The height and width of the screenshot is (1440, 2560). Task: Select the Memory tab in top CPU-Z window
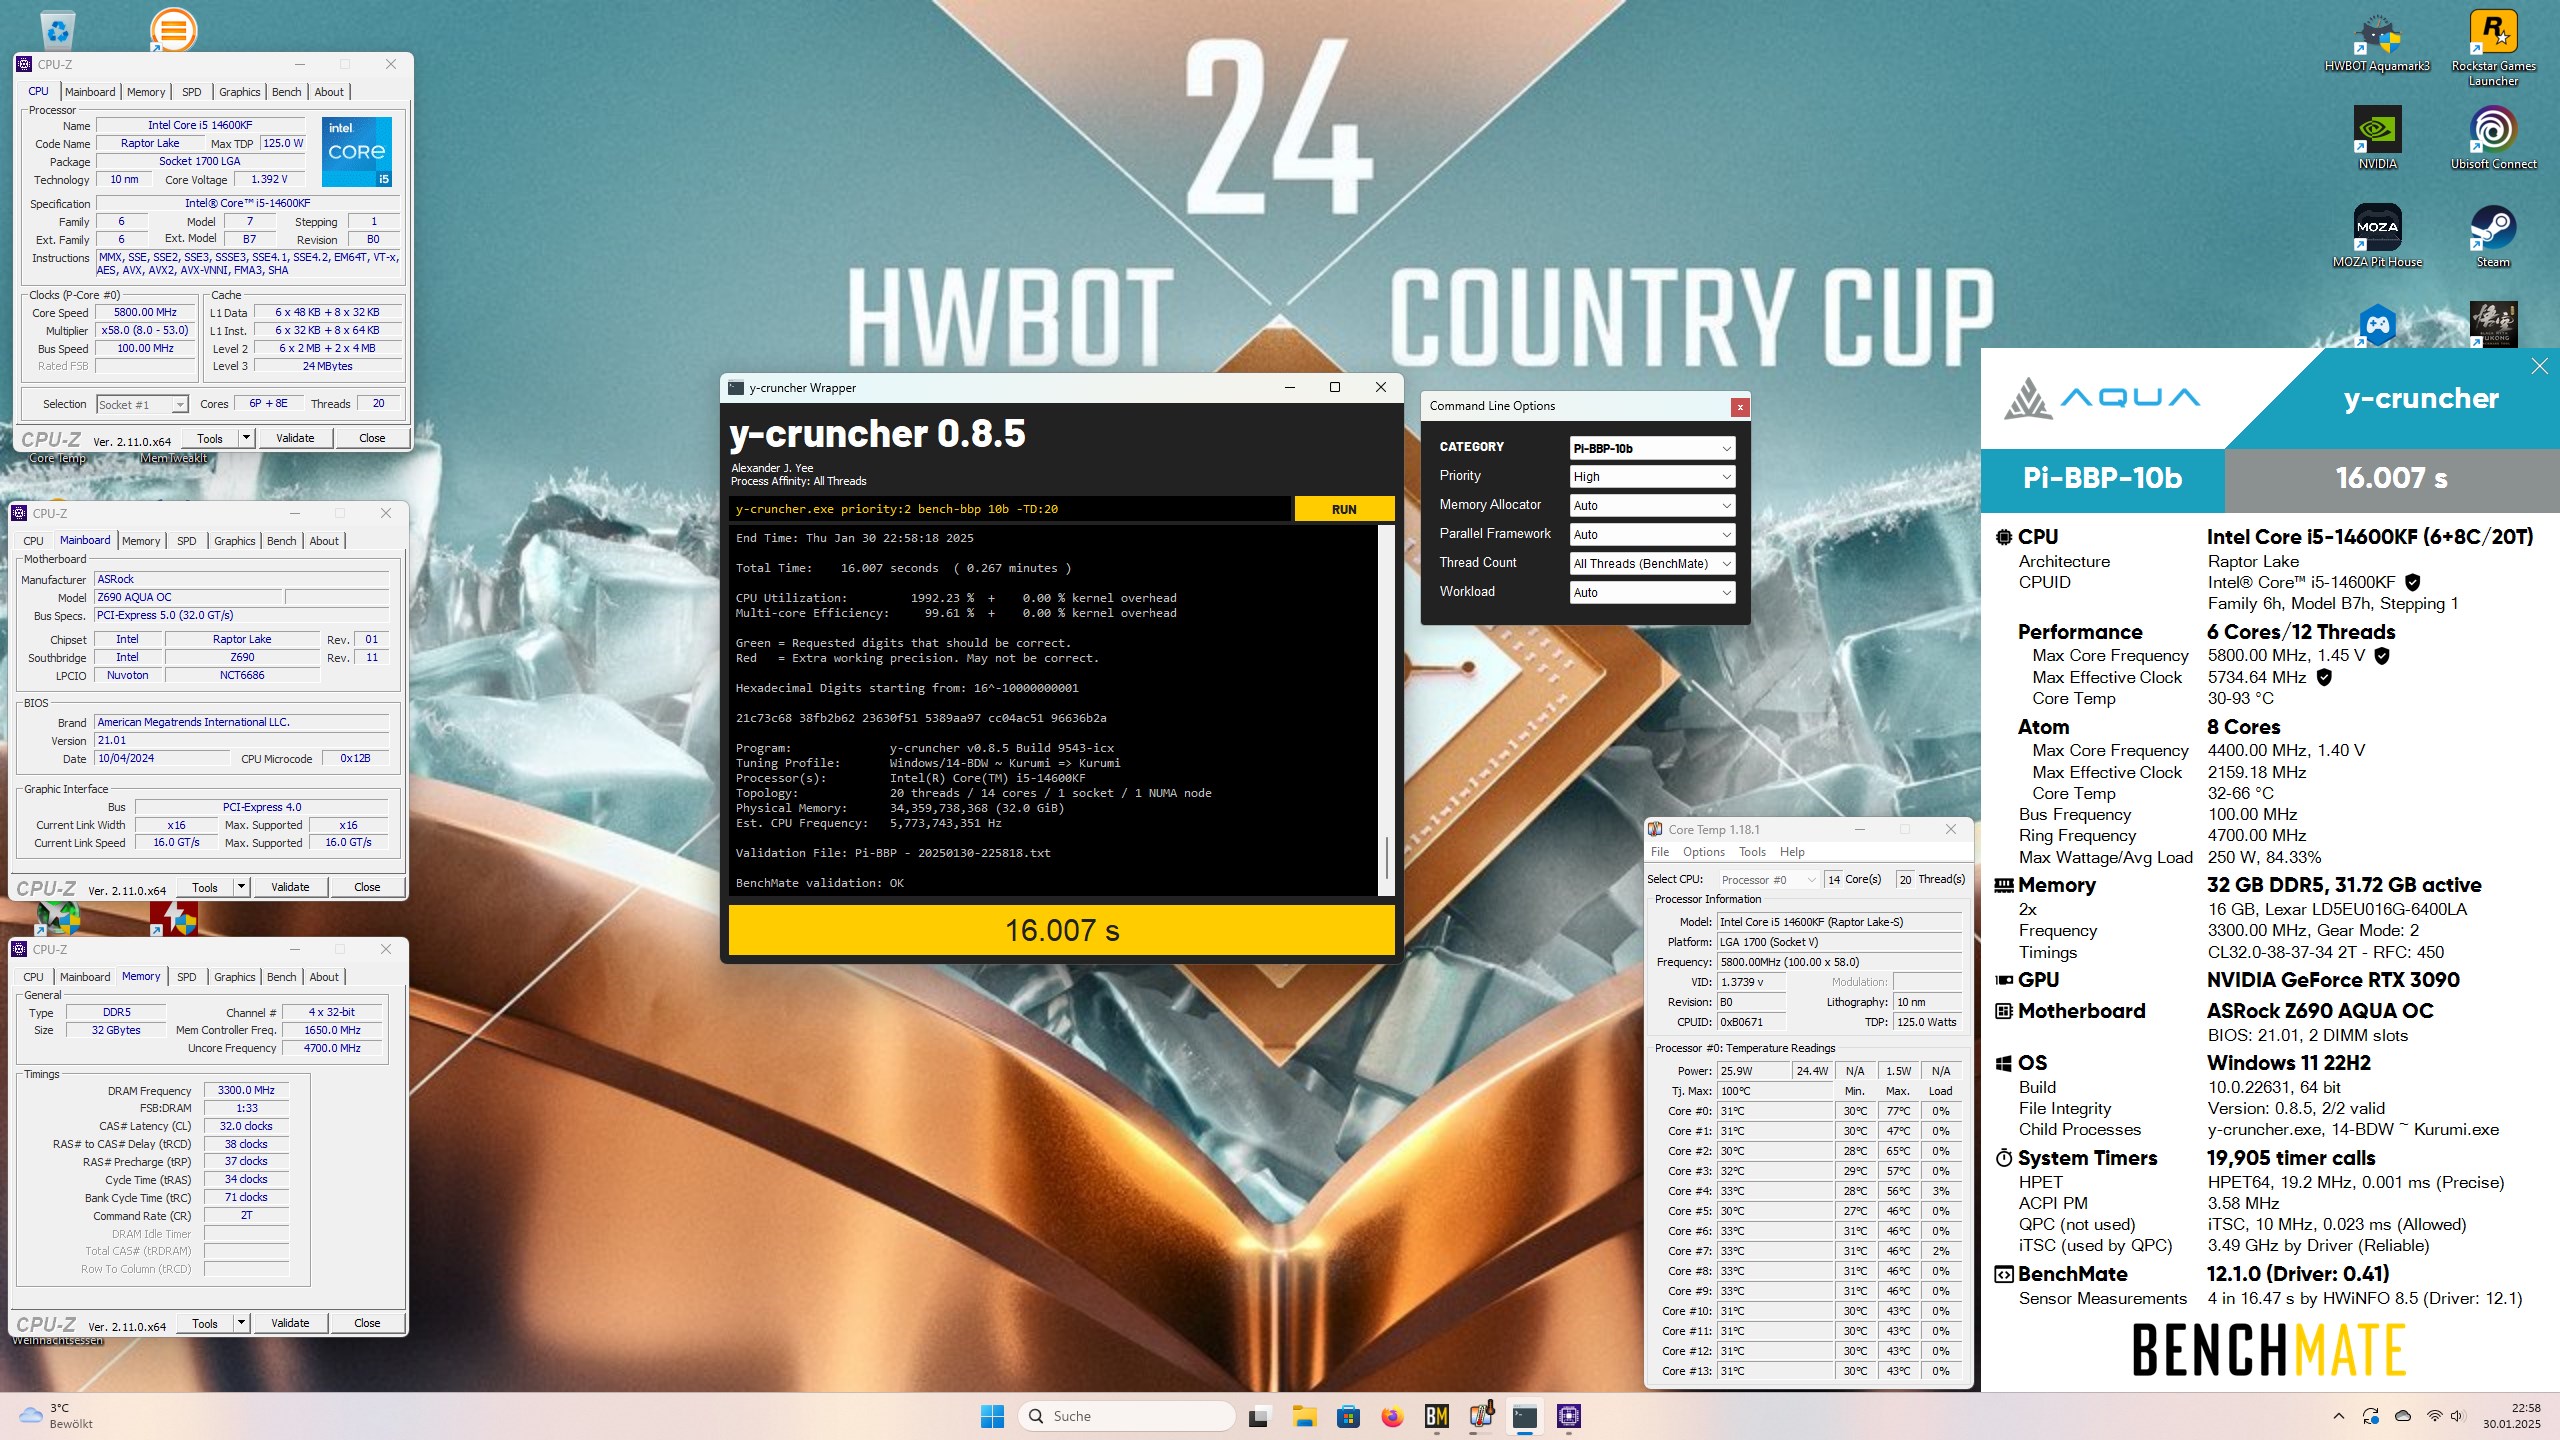click(146, 92)
